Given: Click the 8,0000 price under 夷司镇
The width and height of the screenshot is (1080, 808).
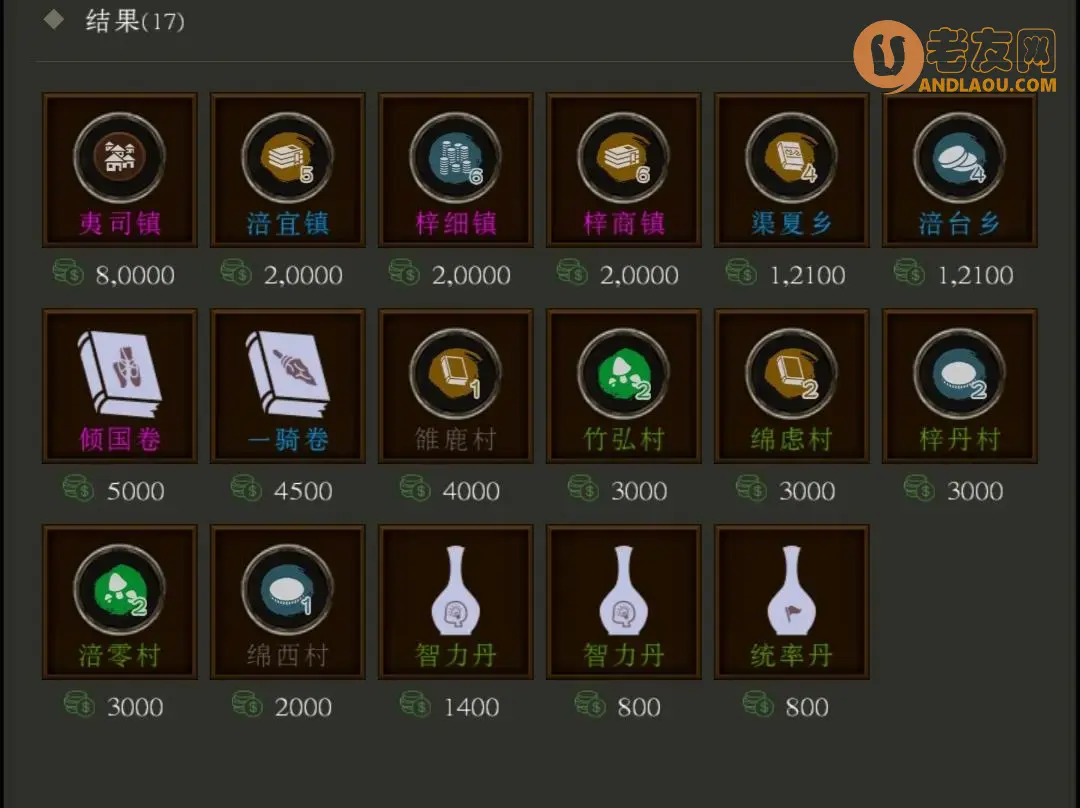Looking at the screenshot, I should click(x=135, y=276).
